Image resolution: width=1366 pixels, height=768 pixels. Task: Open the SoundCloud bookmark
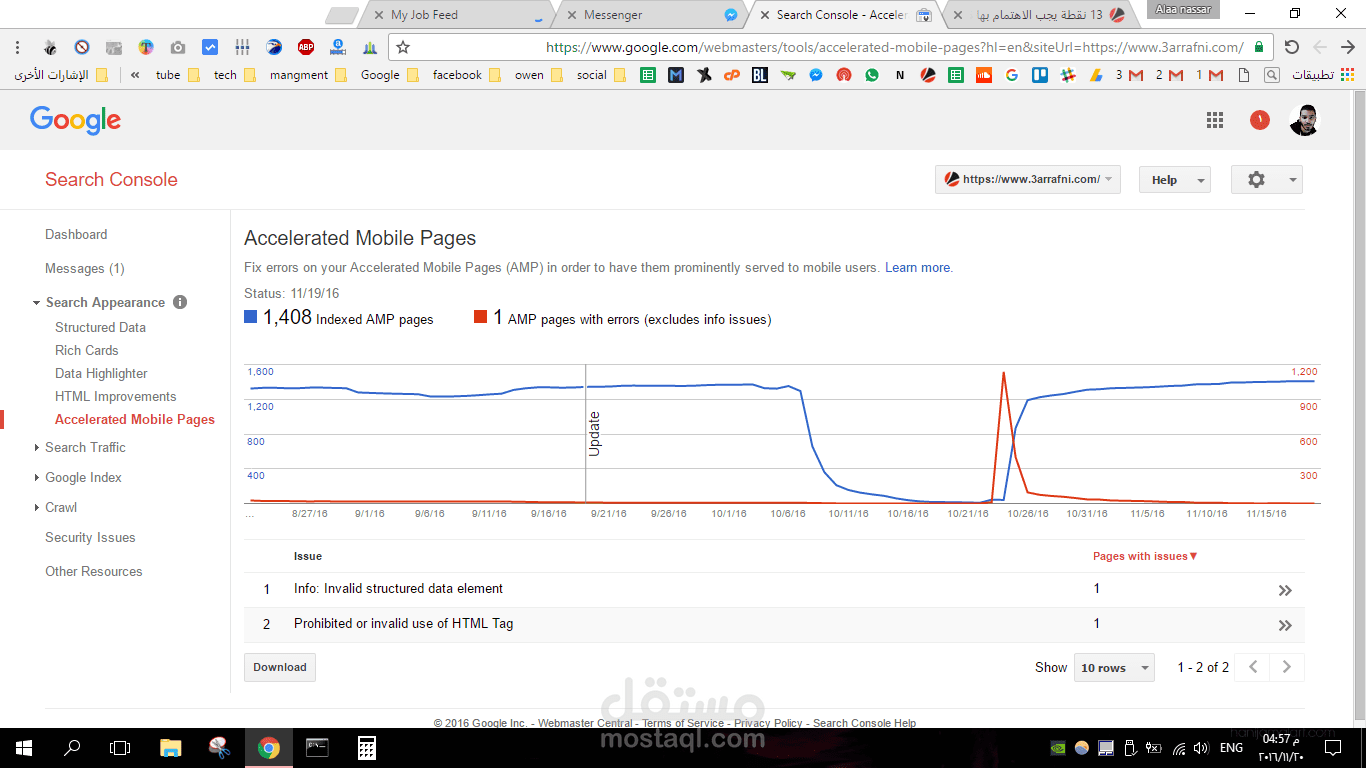(x=984, y=75)
